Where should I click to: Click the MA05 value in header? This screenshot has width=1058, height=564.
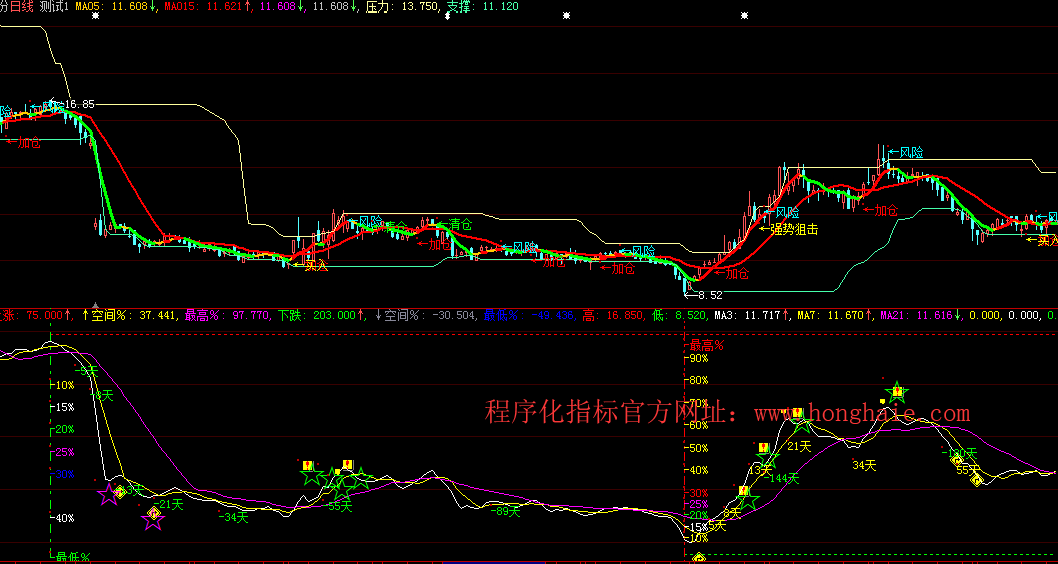pyautogui.click(x=111, y=7)
